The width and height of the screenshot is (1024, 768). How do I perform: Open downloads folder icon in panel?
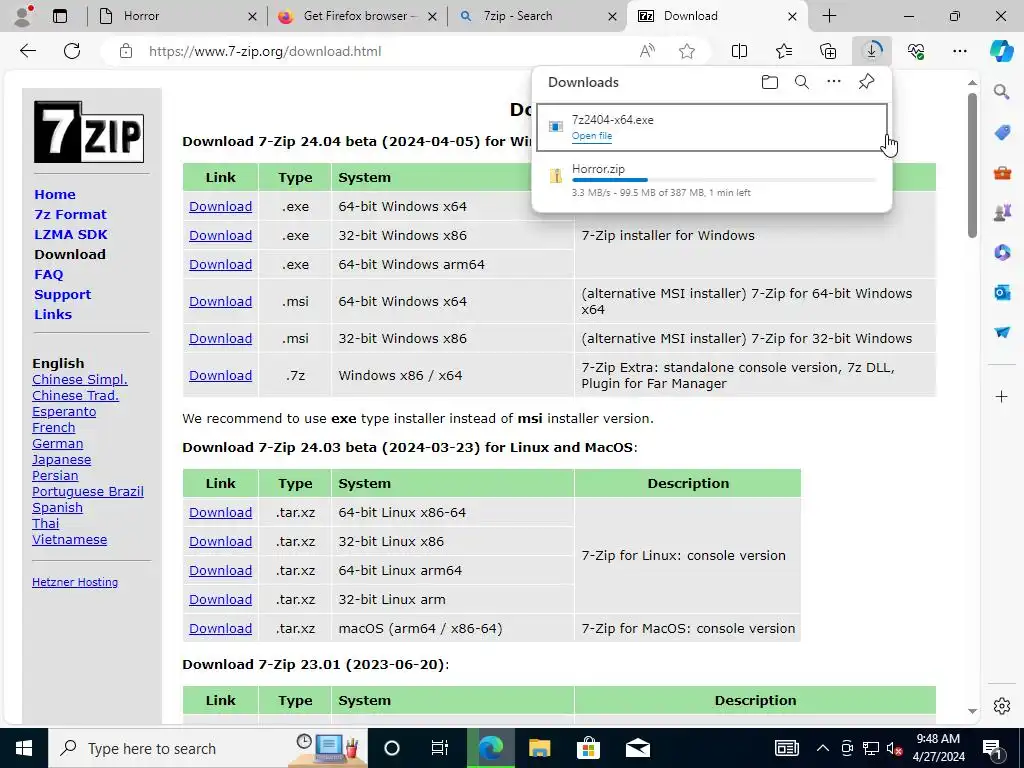[x=770, y=82]
